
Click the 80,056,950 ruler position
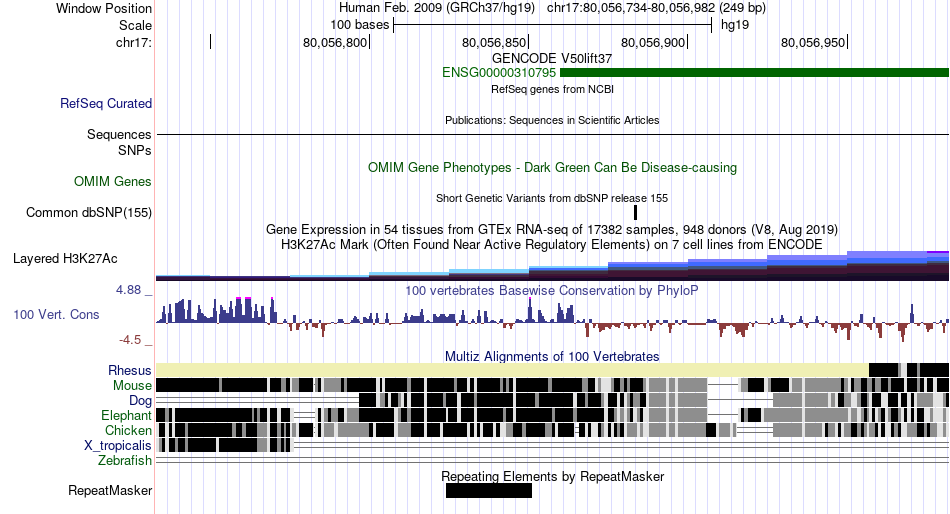pyautogui.click(x=813, y=42)
